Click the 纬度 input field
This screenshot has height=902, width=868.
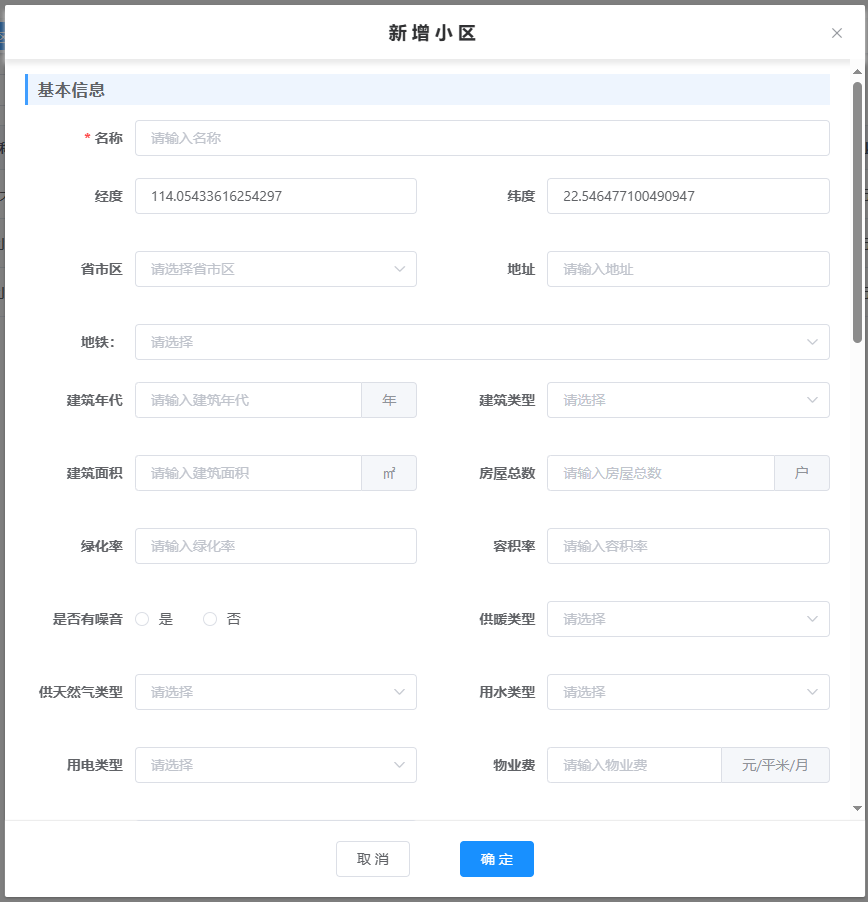tap(687, 196)
